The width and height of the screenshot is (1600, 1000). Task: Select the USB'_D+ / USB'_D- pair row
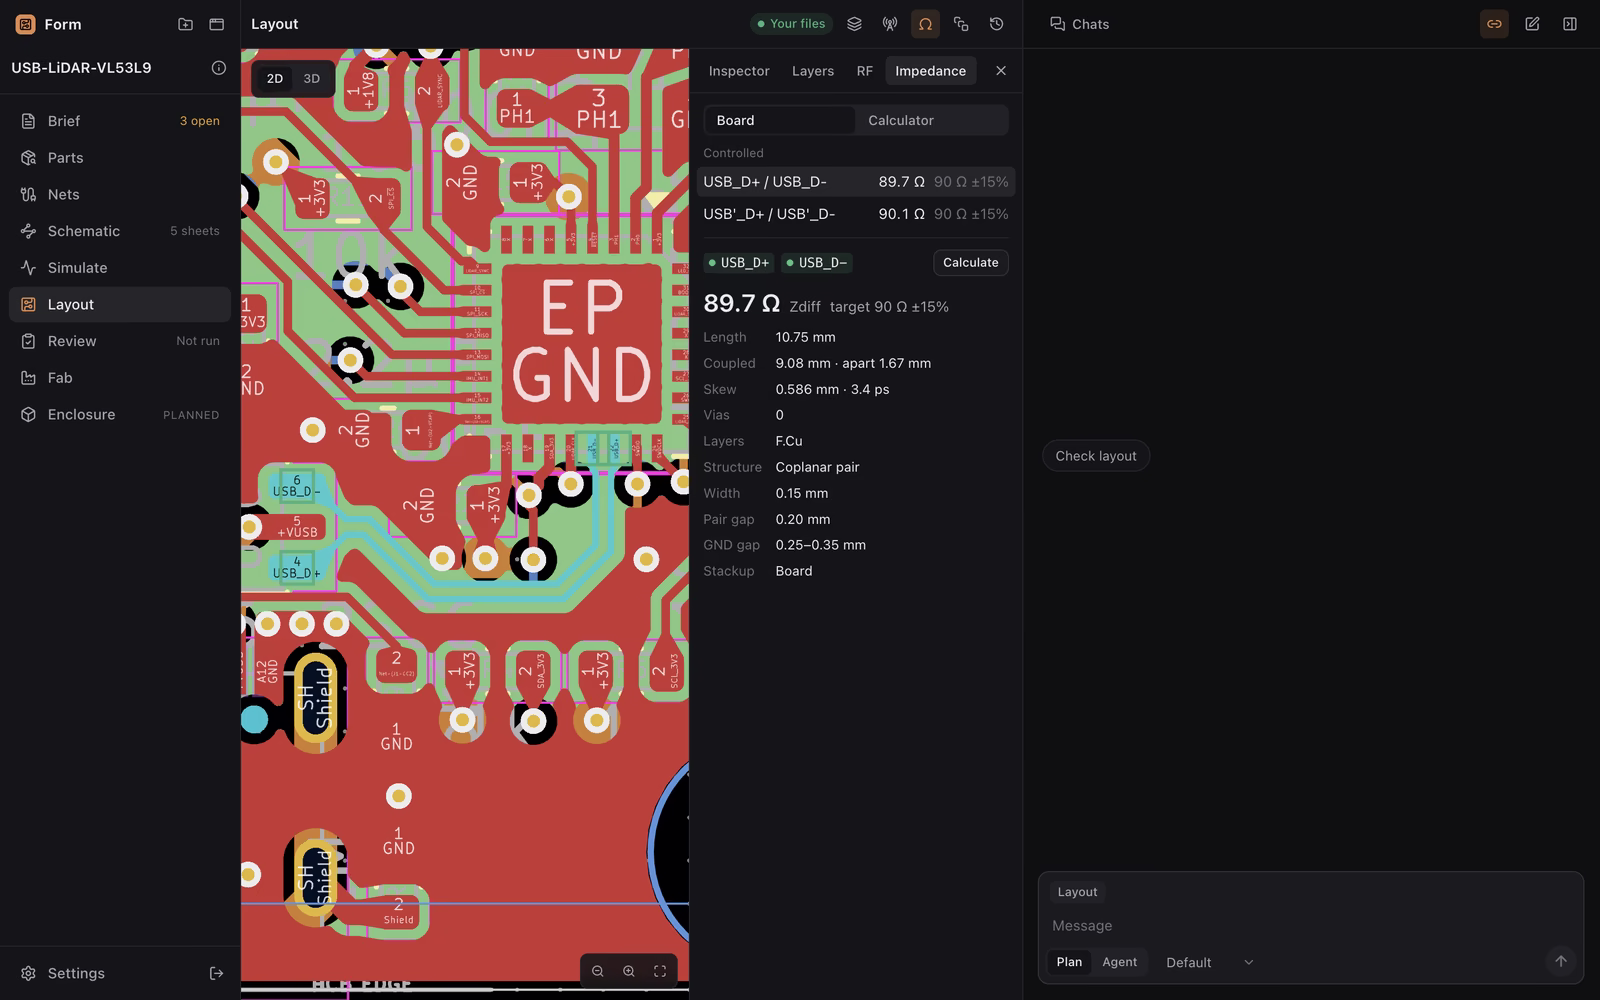(856, 214)
